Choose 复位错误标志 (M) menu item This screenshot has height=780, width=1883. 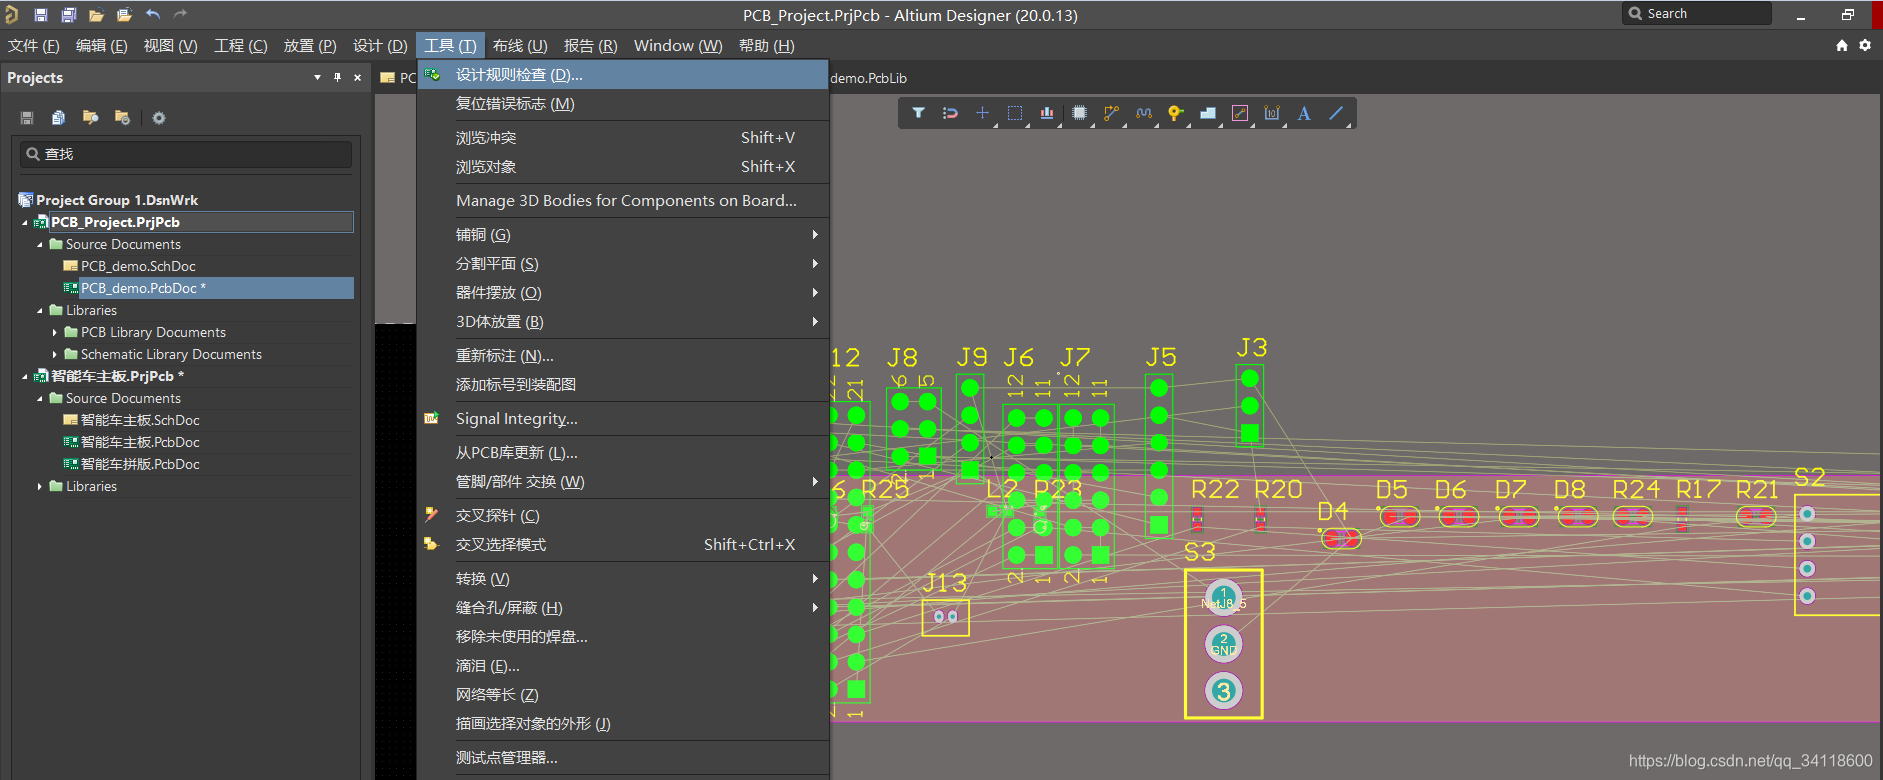point(622,103)
